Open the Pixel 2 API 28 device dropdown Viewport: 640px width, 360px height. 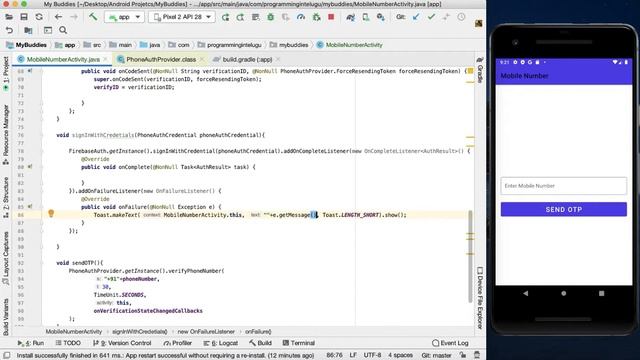tap(182, 17)
